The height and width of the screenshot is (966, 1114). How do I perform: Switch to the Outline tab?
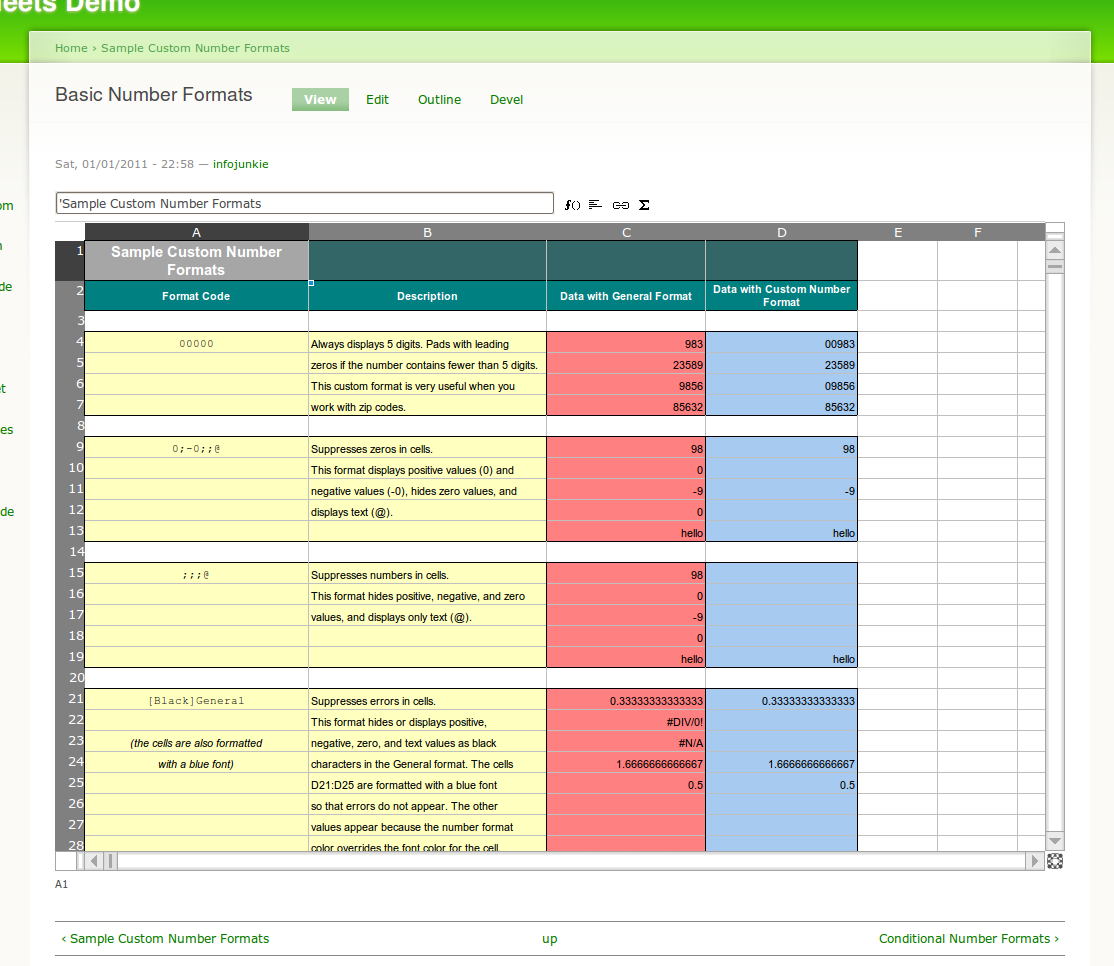tap(439, 99)
